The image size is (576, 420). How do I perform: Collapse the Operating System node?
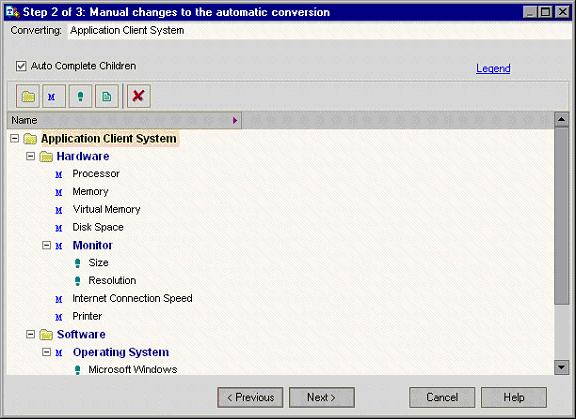click(x=46, y=352)
